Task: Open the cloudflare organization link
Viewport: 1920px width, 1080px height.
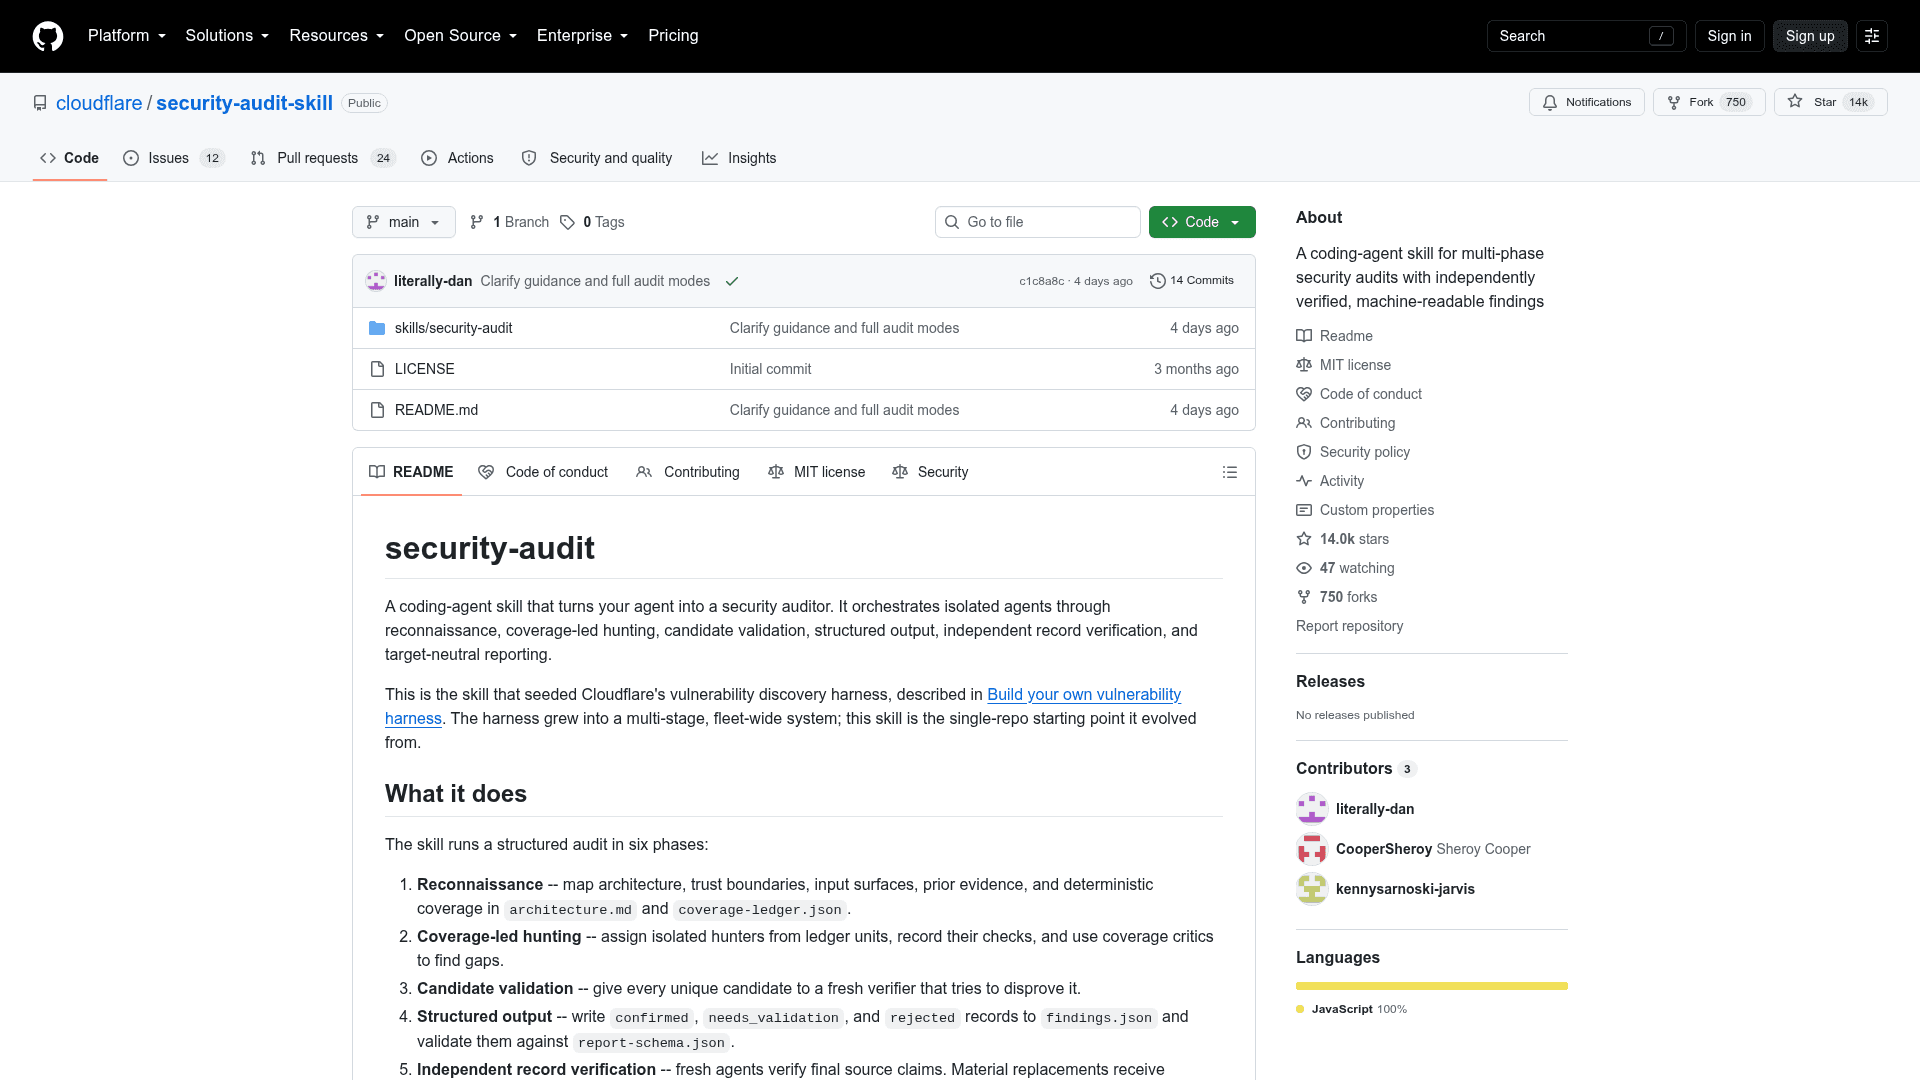Action: (x=99, y=103)
